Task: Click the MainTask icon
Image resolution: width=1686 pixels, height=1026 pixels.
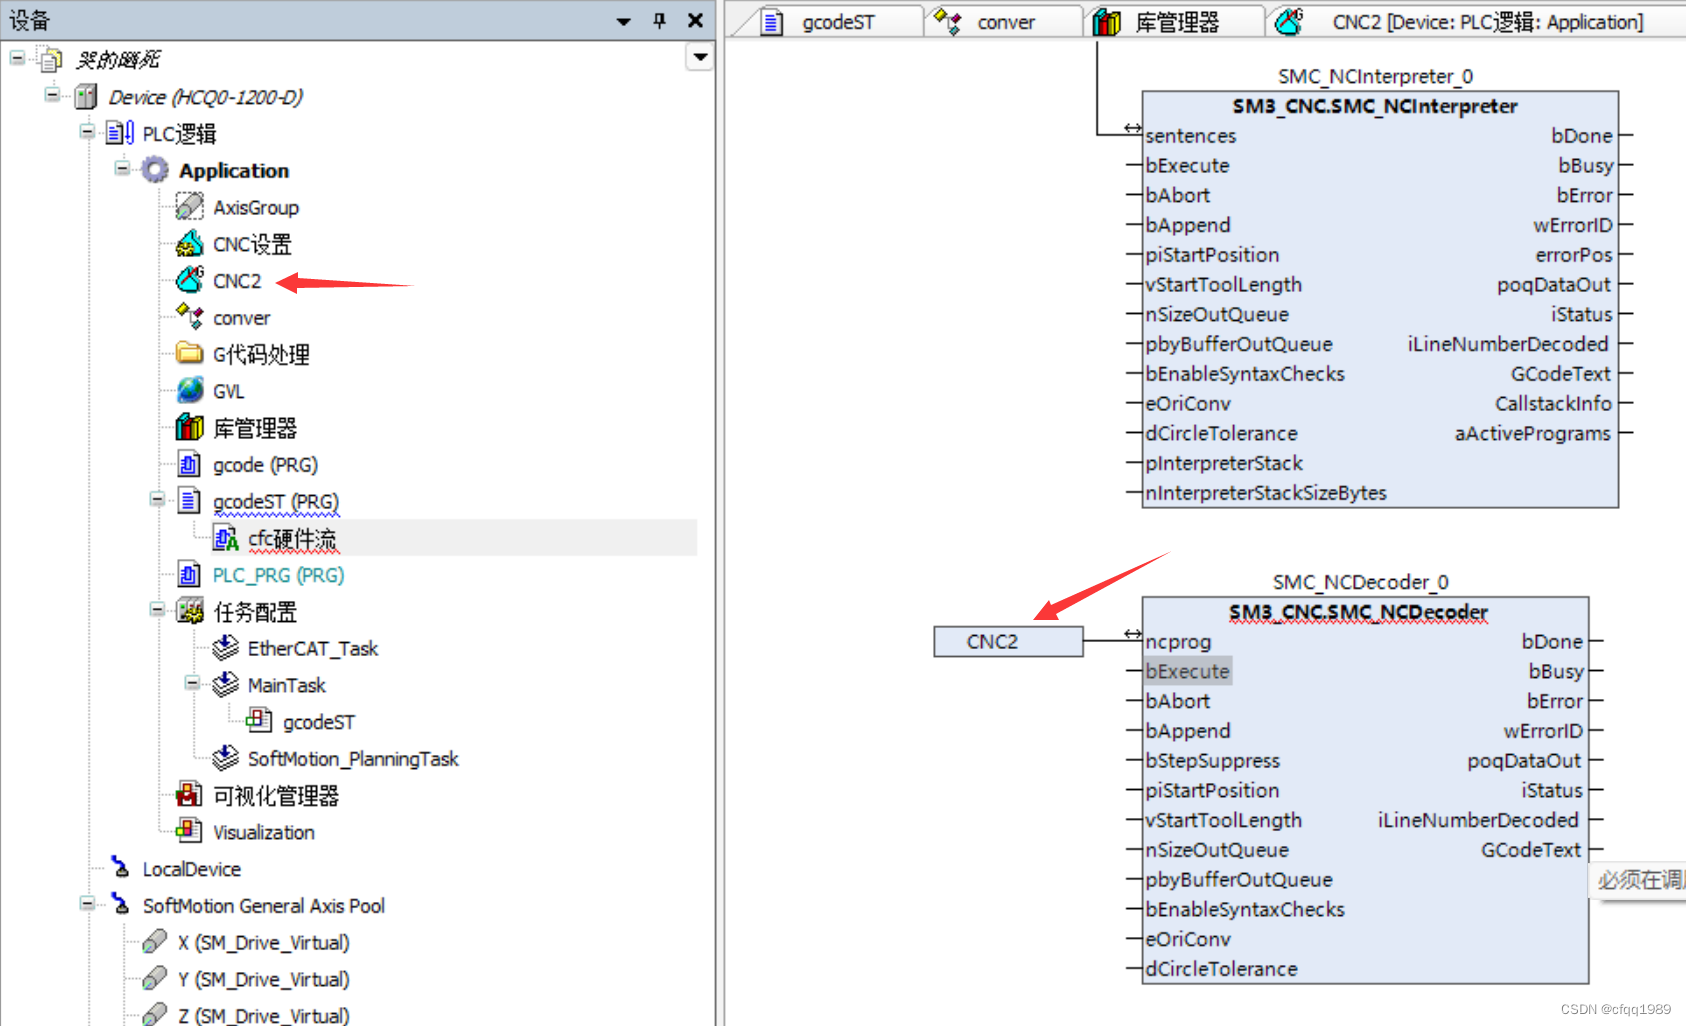Action: pyautogui.click(x=225, y=684)
